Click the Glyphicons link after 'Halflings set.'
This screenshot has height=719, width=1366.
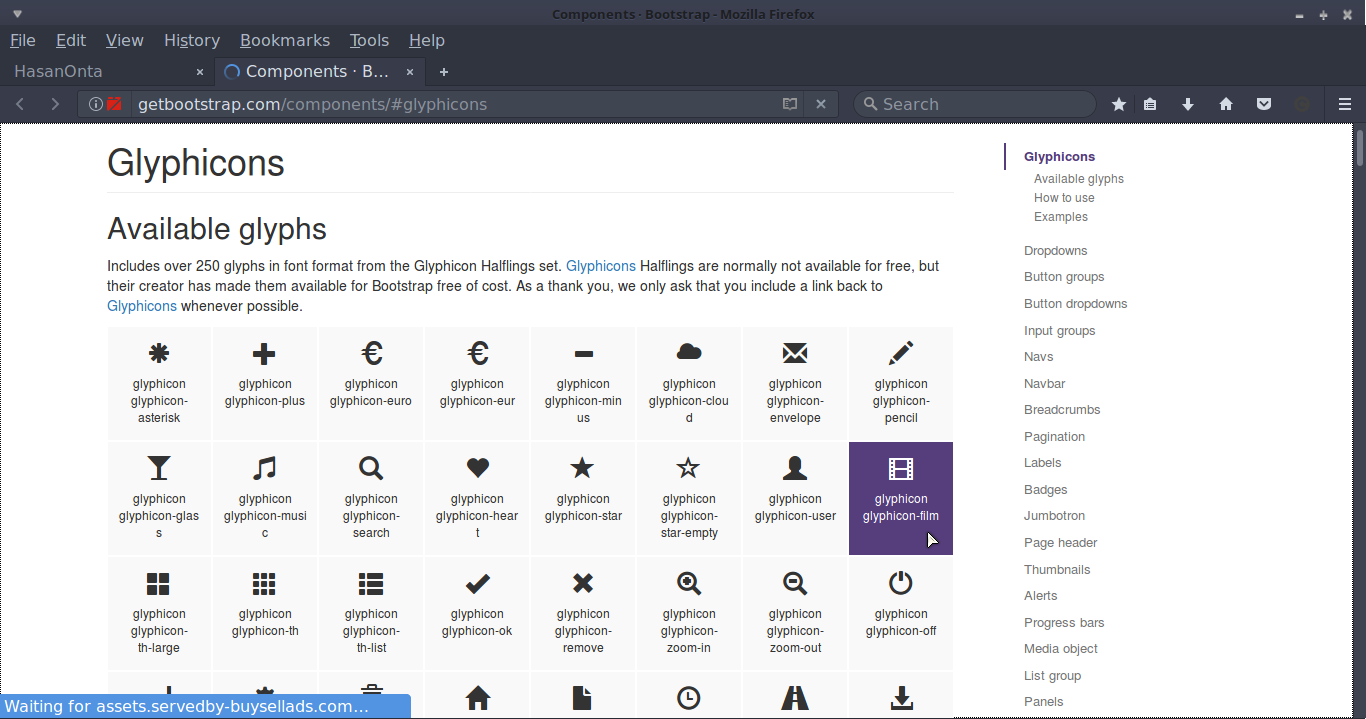tap(601, 266)
